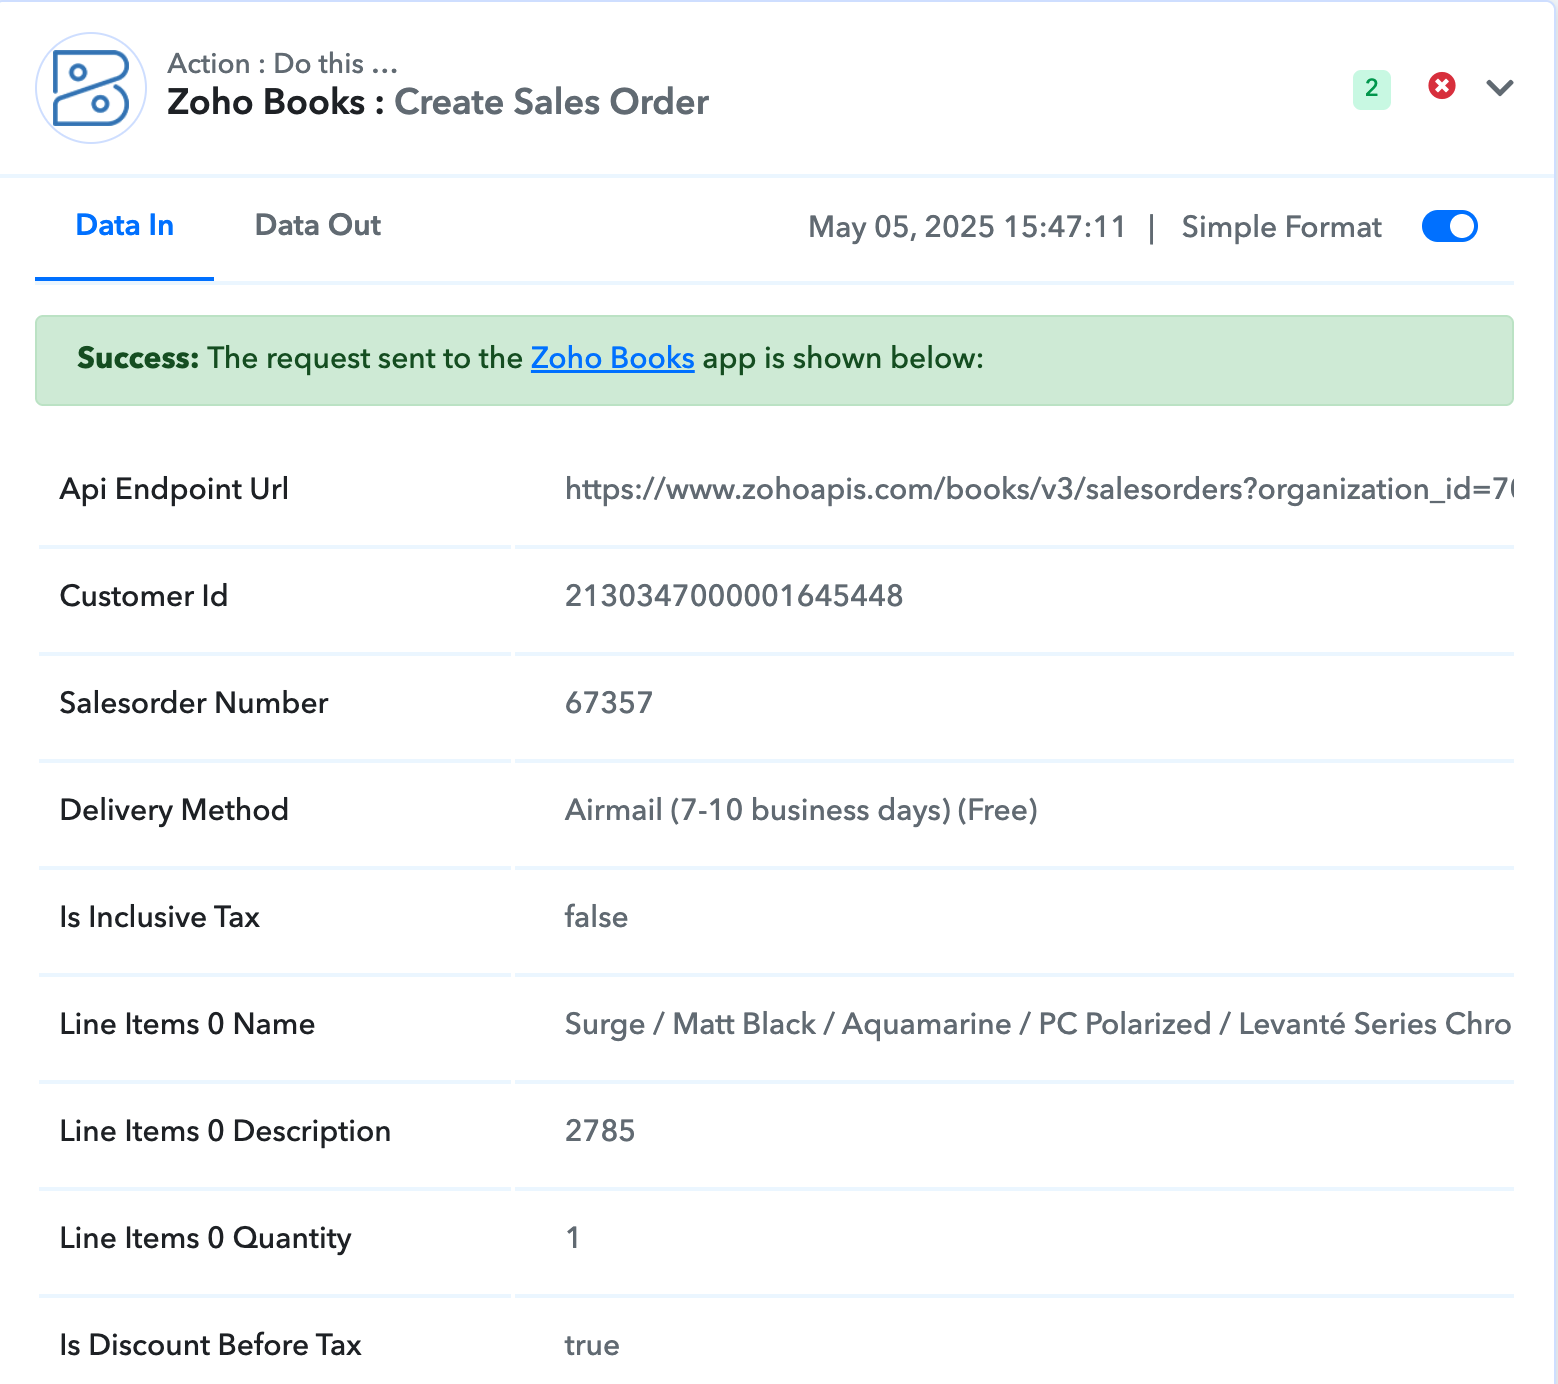Select the Is Discount Before Tax true value

point(592,1345)
